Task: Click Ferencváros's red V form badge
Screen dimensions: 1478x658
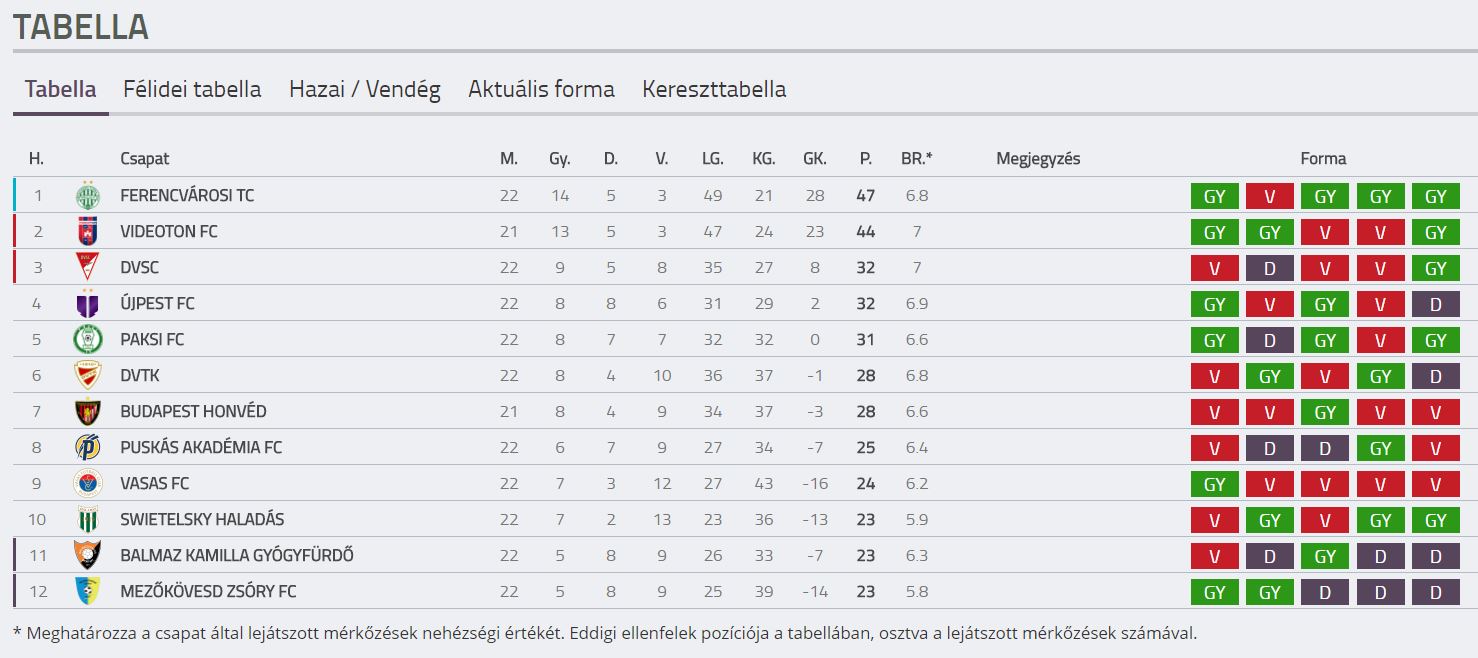Action: tap(1270, 196)
